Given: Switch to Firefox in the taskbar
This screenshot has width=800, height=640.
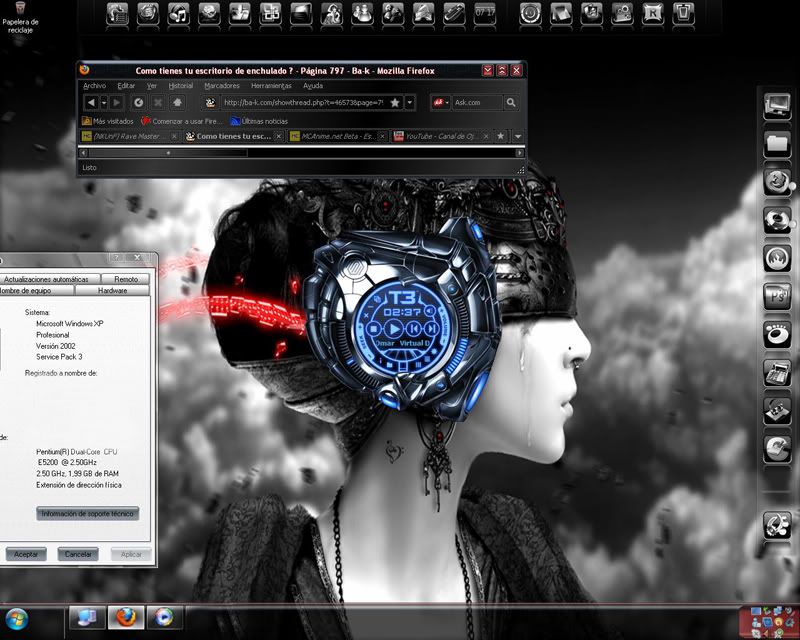Looking at the screenshot, I should [x=126, y=617].
